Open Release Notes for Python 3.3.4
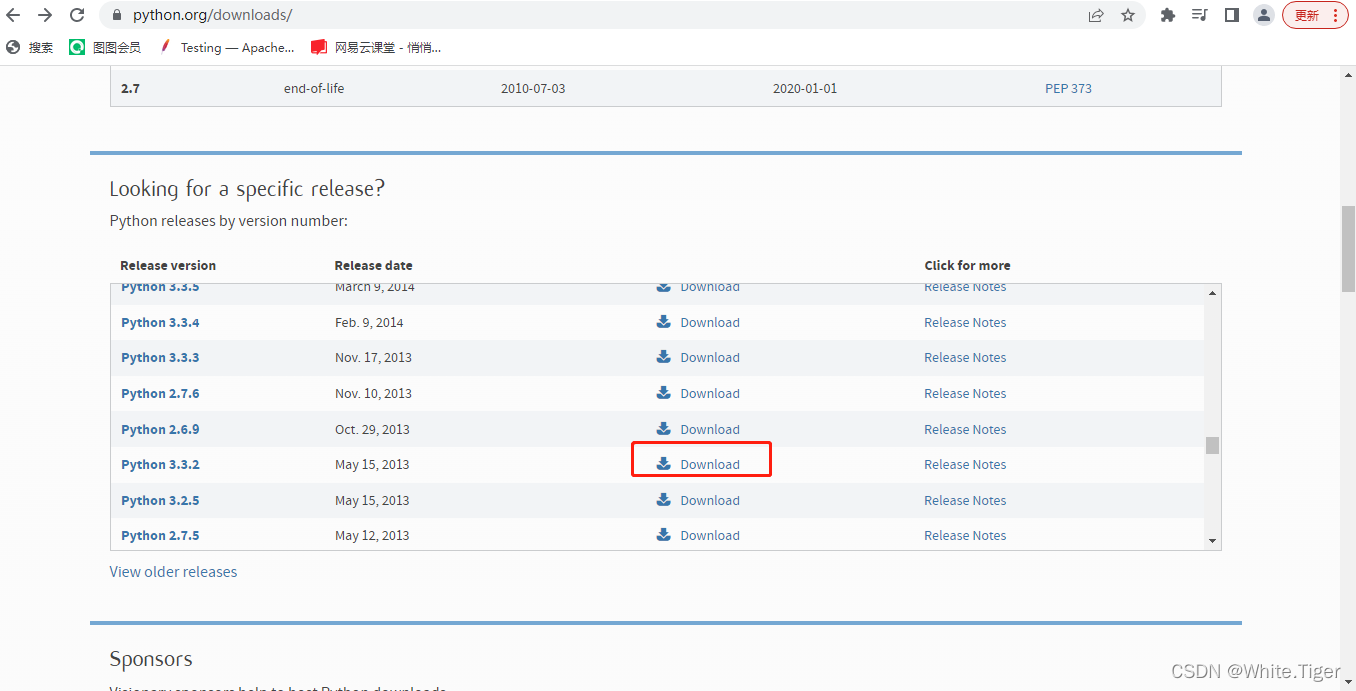Screen dimensions: 1356x691 click(965, 322)
